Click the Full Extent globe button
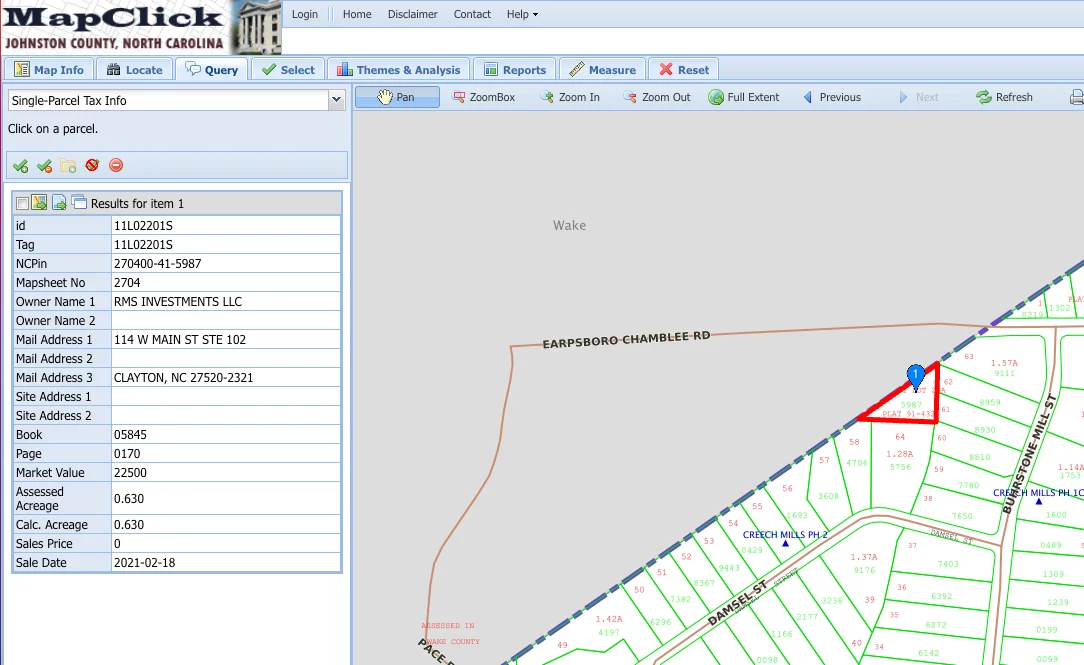1084x665 pixels. coord(743,97)
